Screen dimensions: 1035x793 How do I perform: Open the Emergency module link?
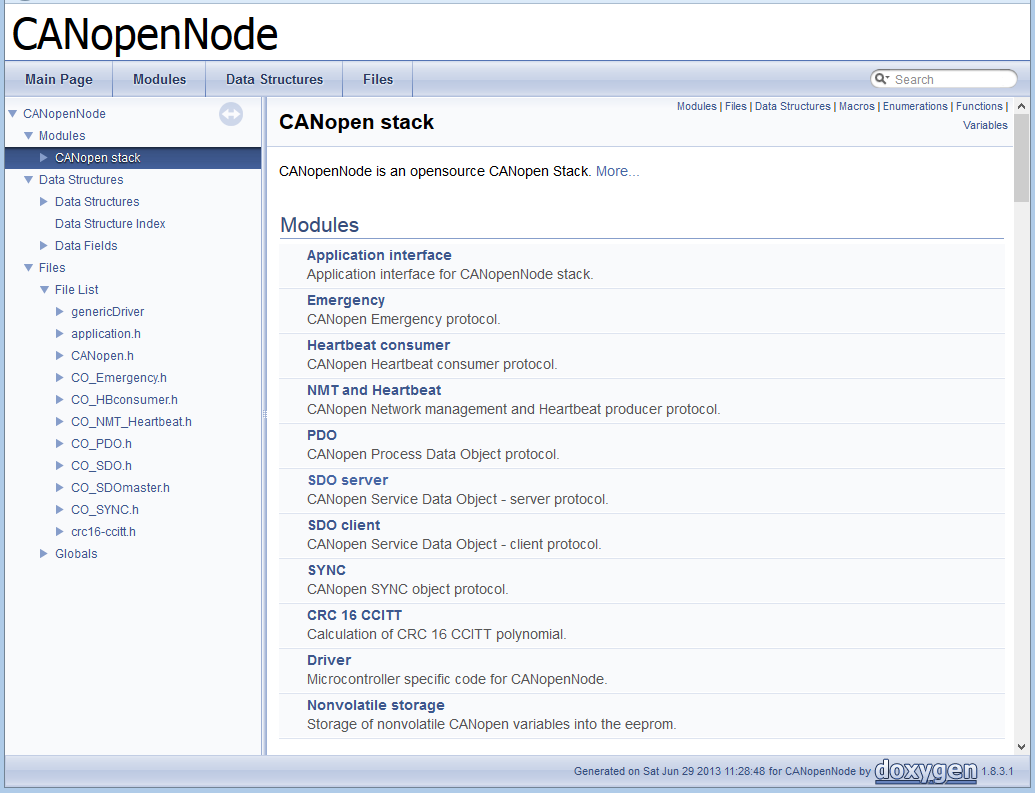click(x=345, y=300)
